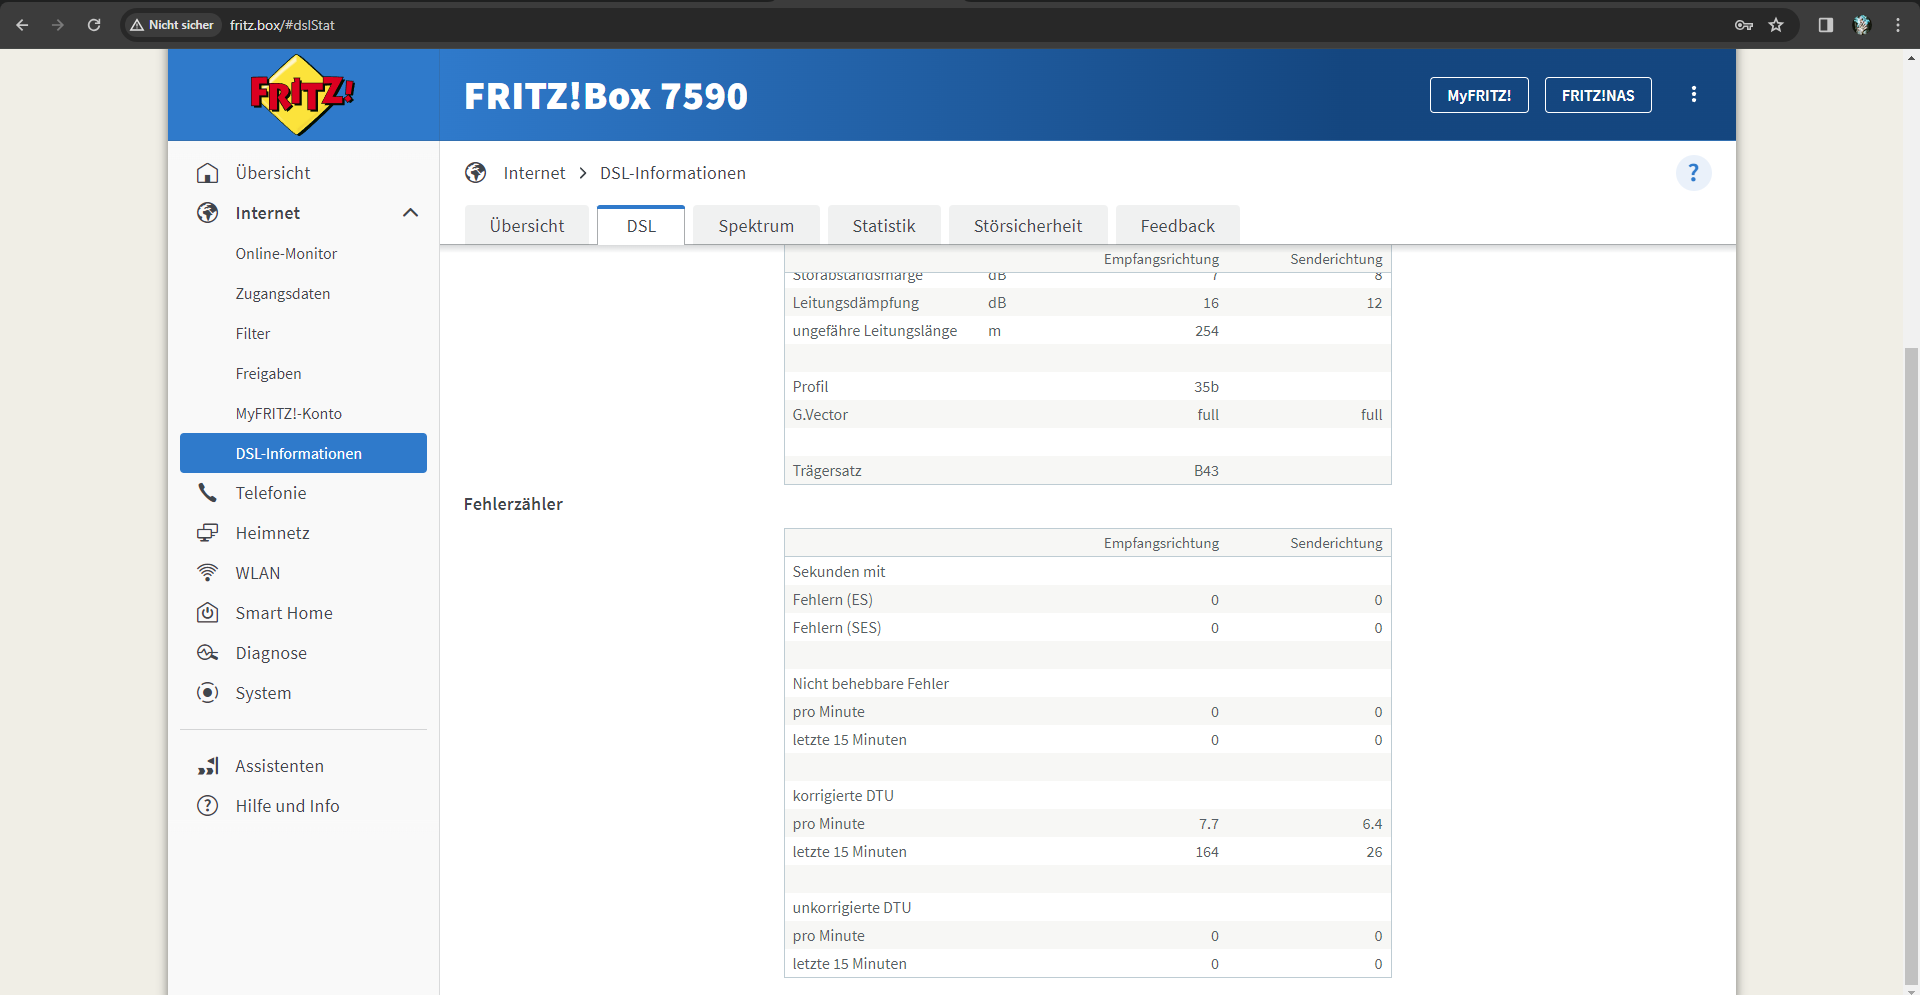1920x995 pixels.
Task: Open Smart Home menu label
Action: 284,613
